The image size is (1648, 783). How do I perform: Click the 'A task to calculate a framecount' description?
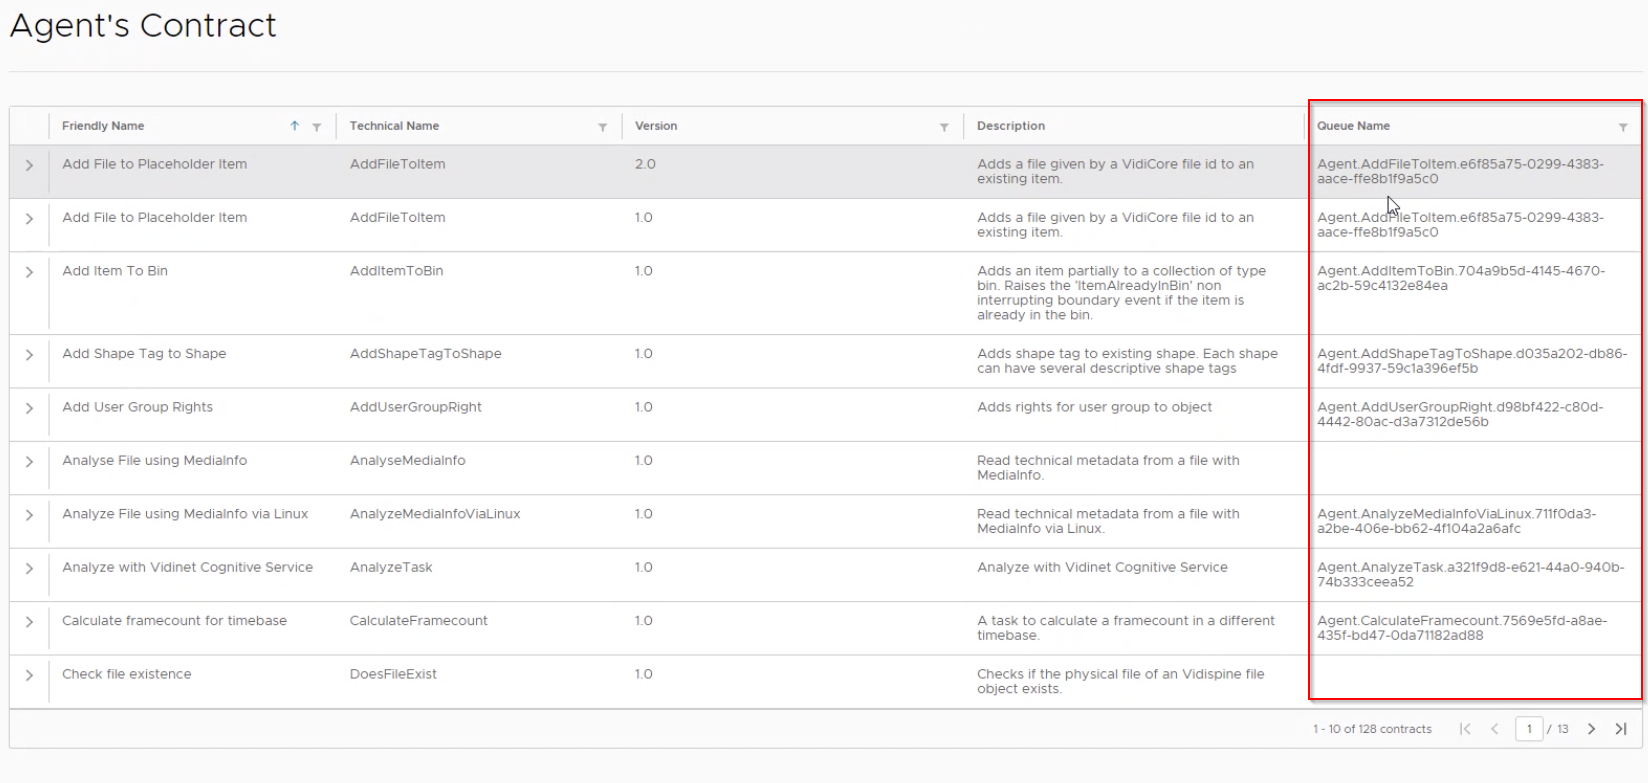(x=1126, y=628)
